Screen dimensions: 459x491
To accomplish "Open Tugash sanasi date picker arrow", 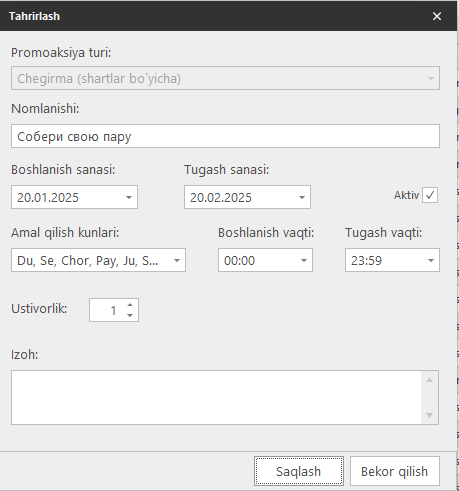I will point(302,197).
